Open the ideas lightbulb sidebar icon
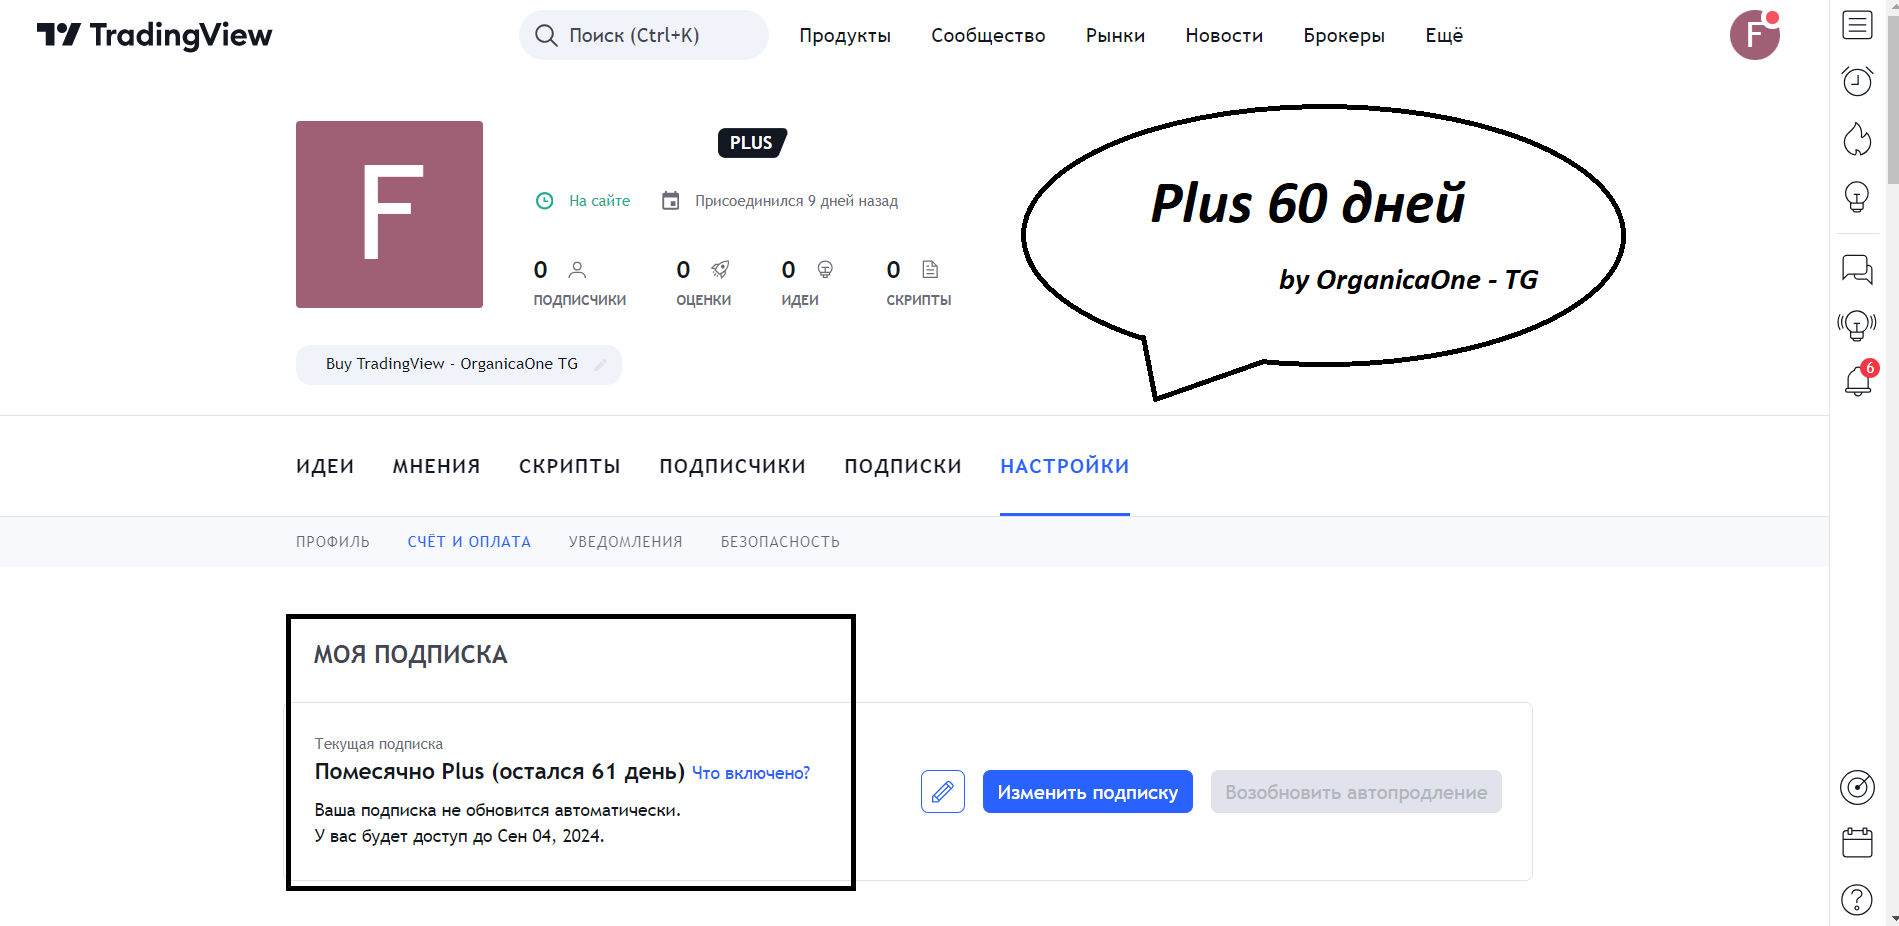The image size is (1899, 926). [1857, 197]
